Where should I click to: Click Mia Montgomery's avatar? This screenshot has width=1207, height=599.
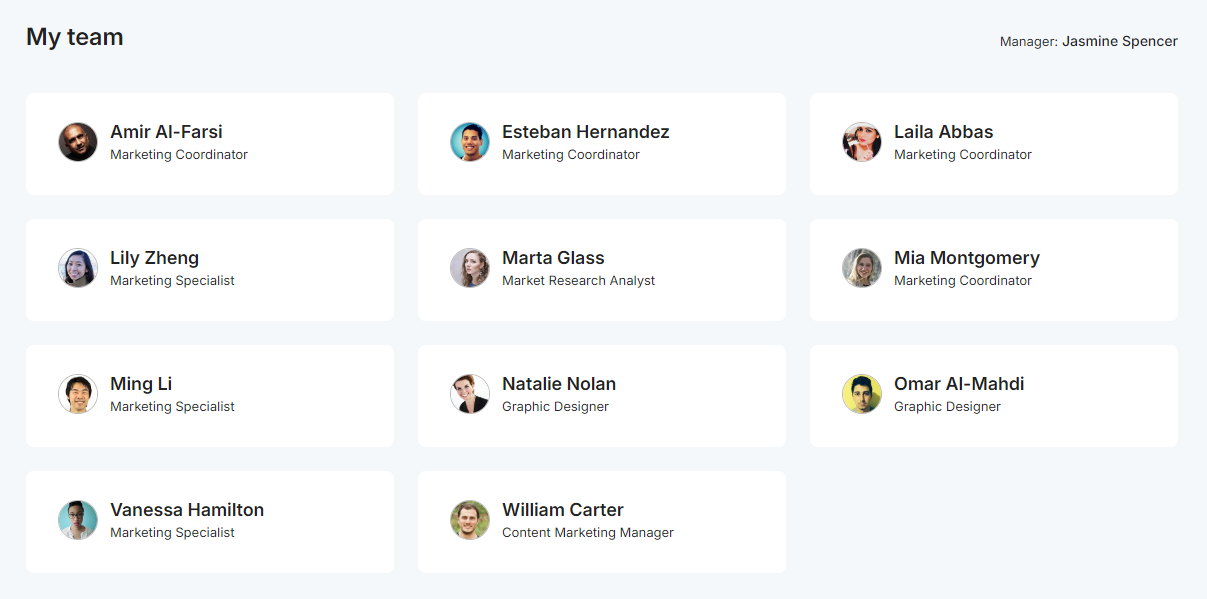pos(862,268)
